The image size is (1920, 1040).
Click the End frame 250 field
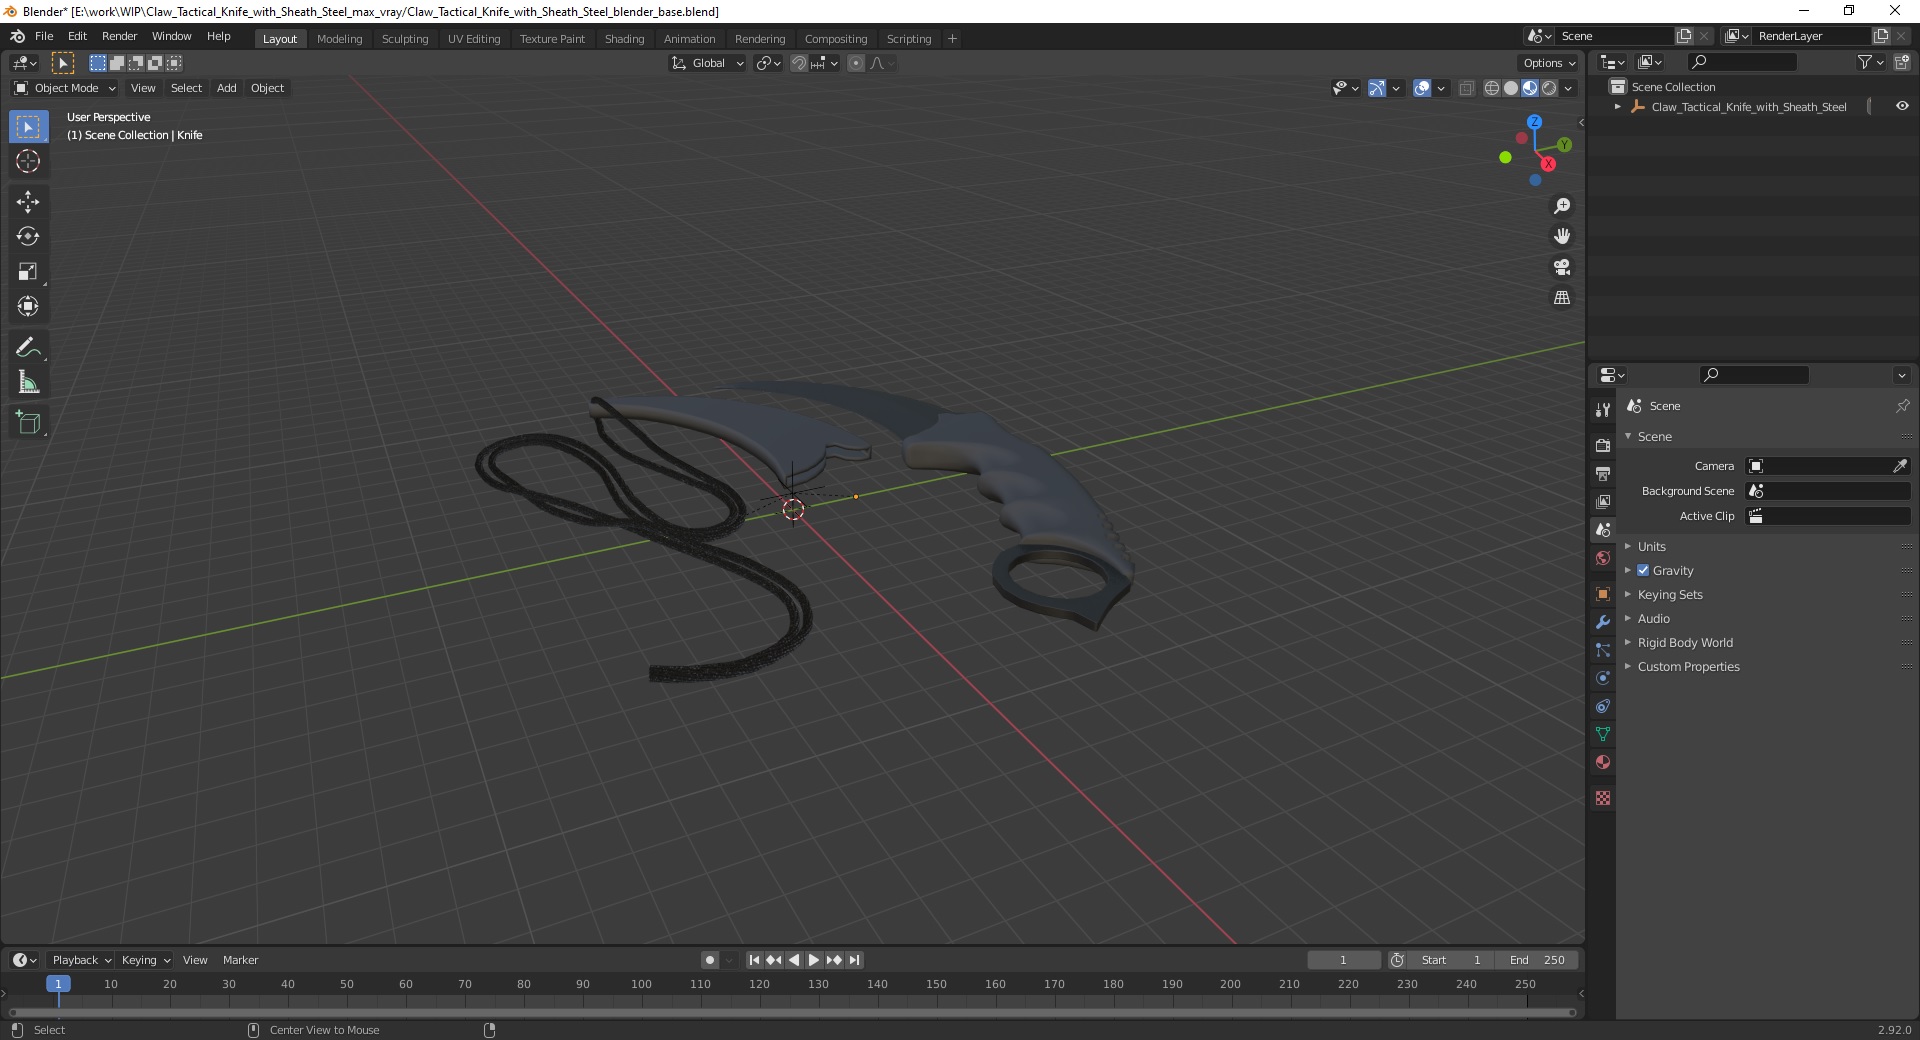(1537, 960)
